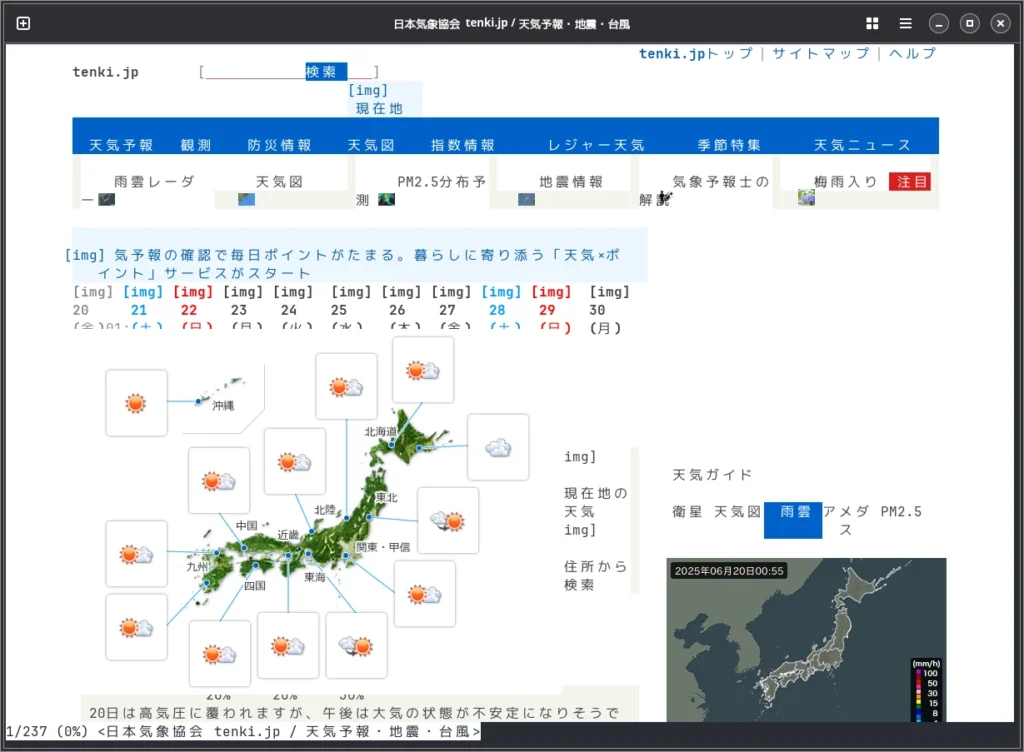Select 防災情報 in the navigation bar
1024x752 pixels.
tap(279, 145)
